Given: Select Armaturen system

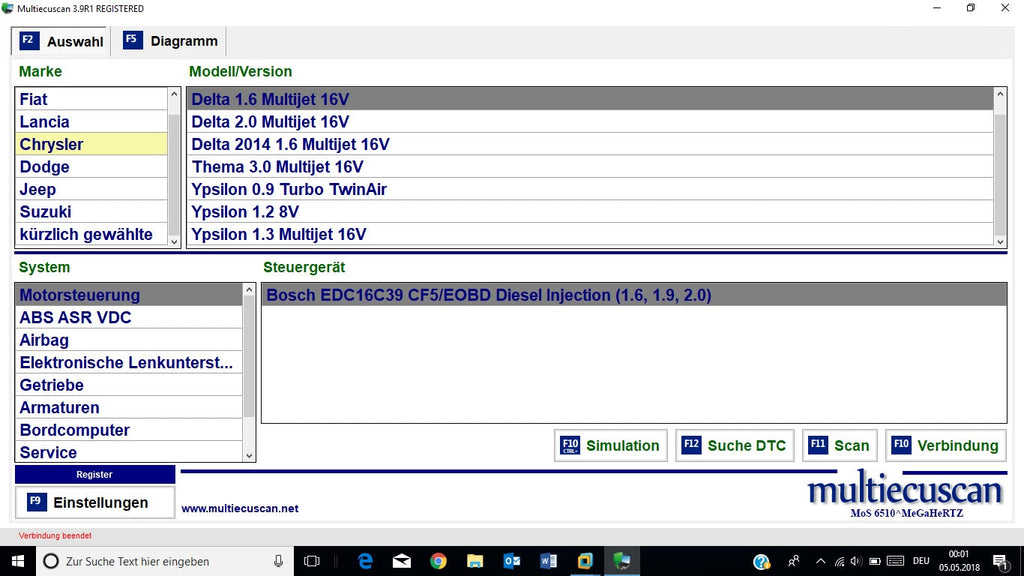Looking at the screenshot, I should click(x=129, y=408).
